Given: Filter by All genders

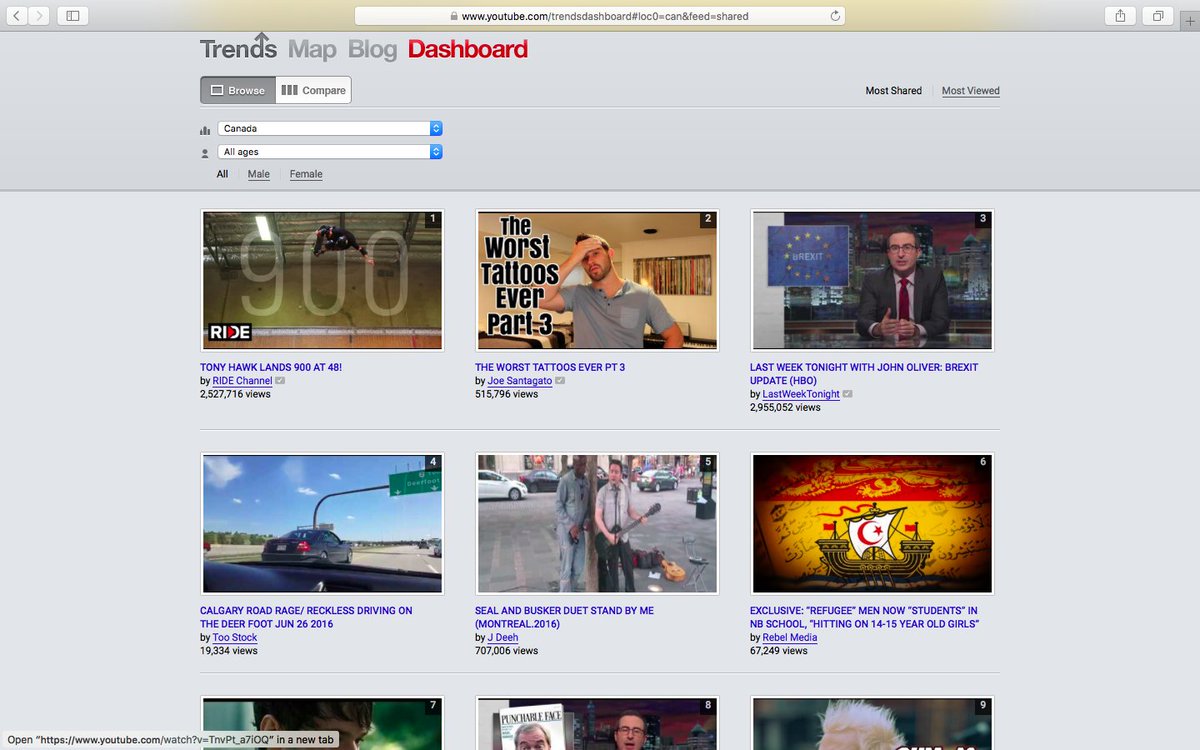Looking at the screenshot, I should pyautogui.click(x=222, y=174).
